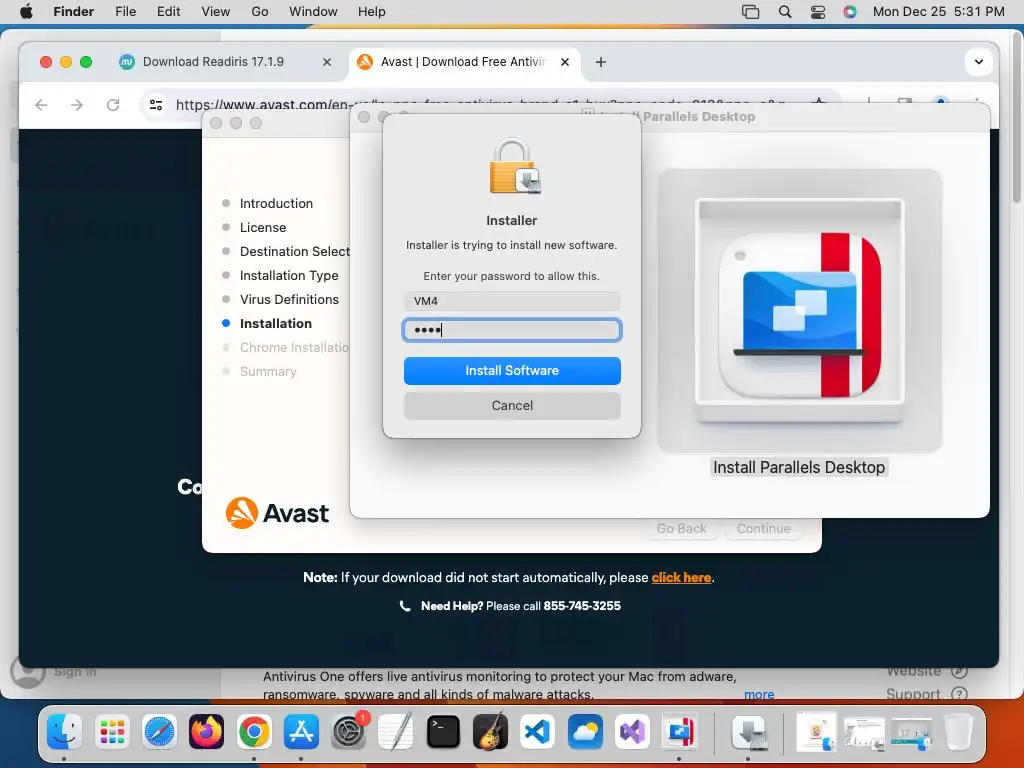Open Parallels Desktop dock icon

click(680, 731)
